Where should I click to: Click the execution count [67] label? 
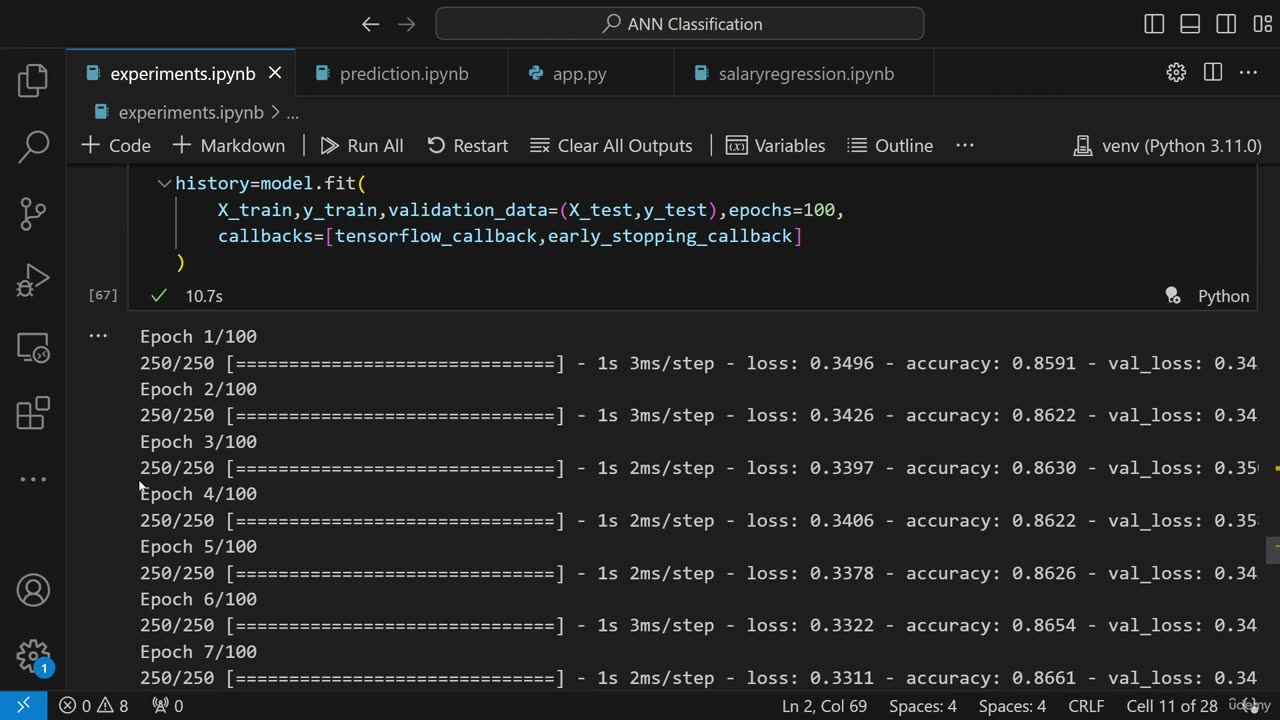pos(103,295)
